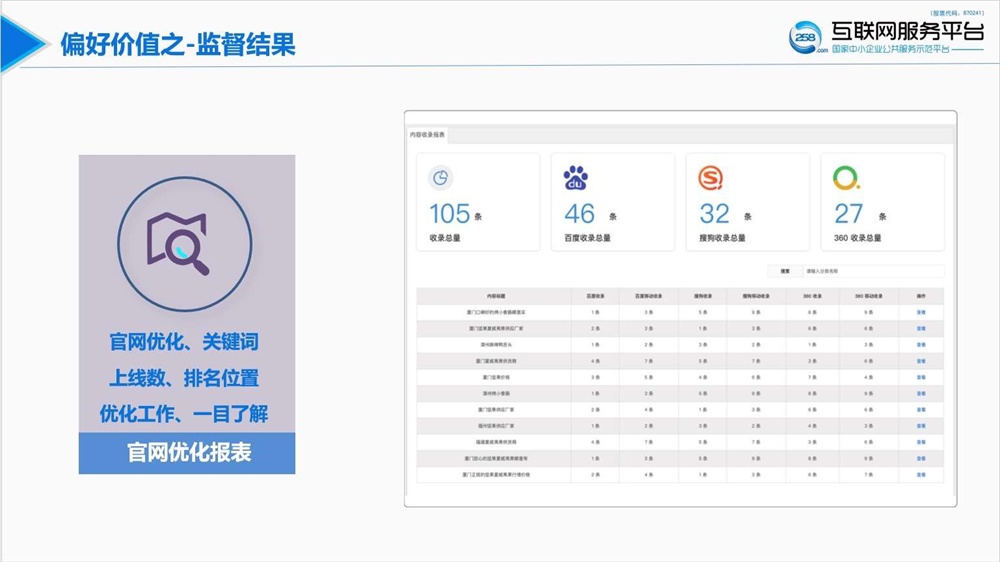Open the 内容收录报表 tab
This screenshot has width=1000, height=562.
[x=427, y=134]
